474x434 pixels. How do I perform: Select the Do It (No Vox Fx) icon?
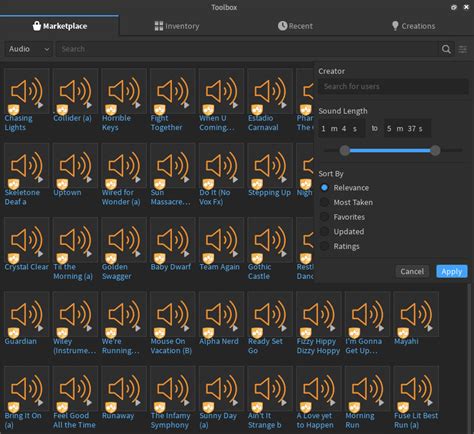(x=221, y=165)
